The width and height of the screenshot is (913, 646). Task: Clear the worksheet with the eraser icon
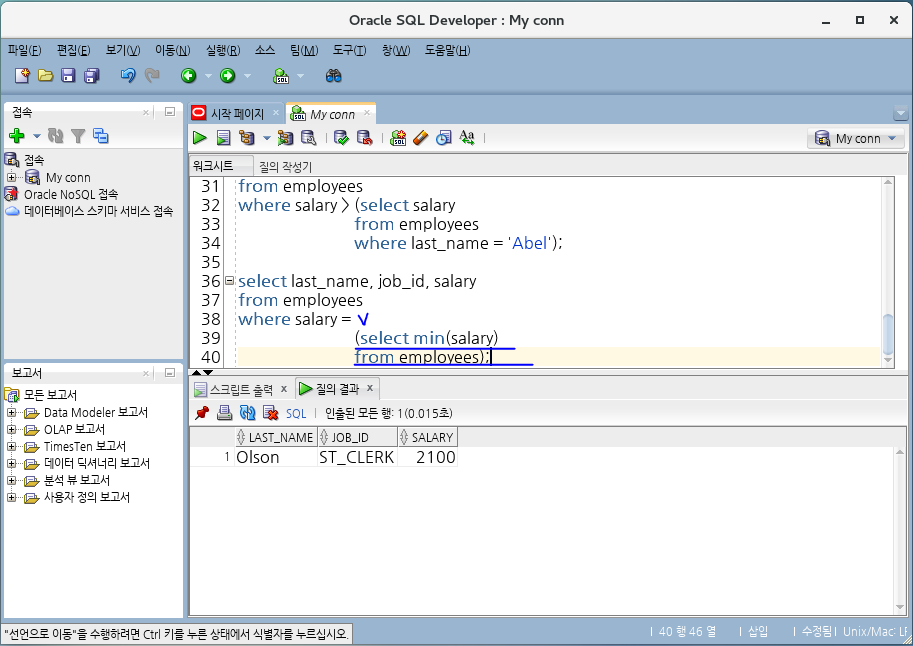pos(420,137)
